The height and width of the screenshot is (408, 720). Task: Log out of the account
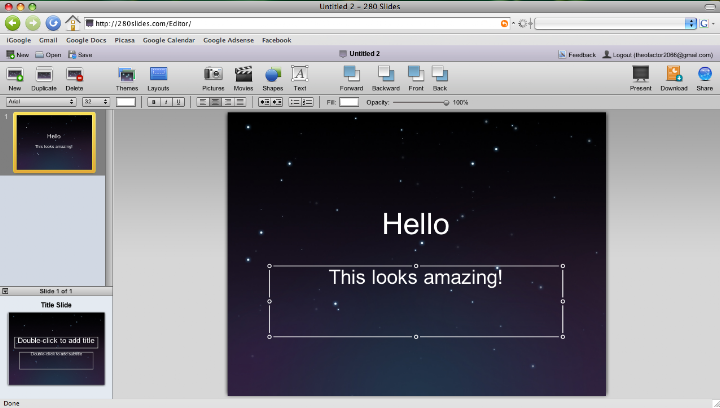658,55
